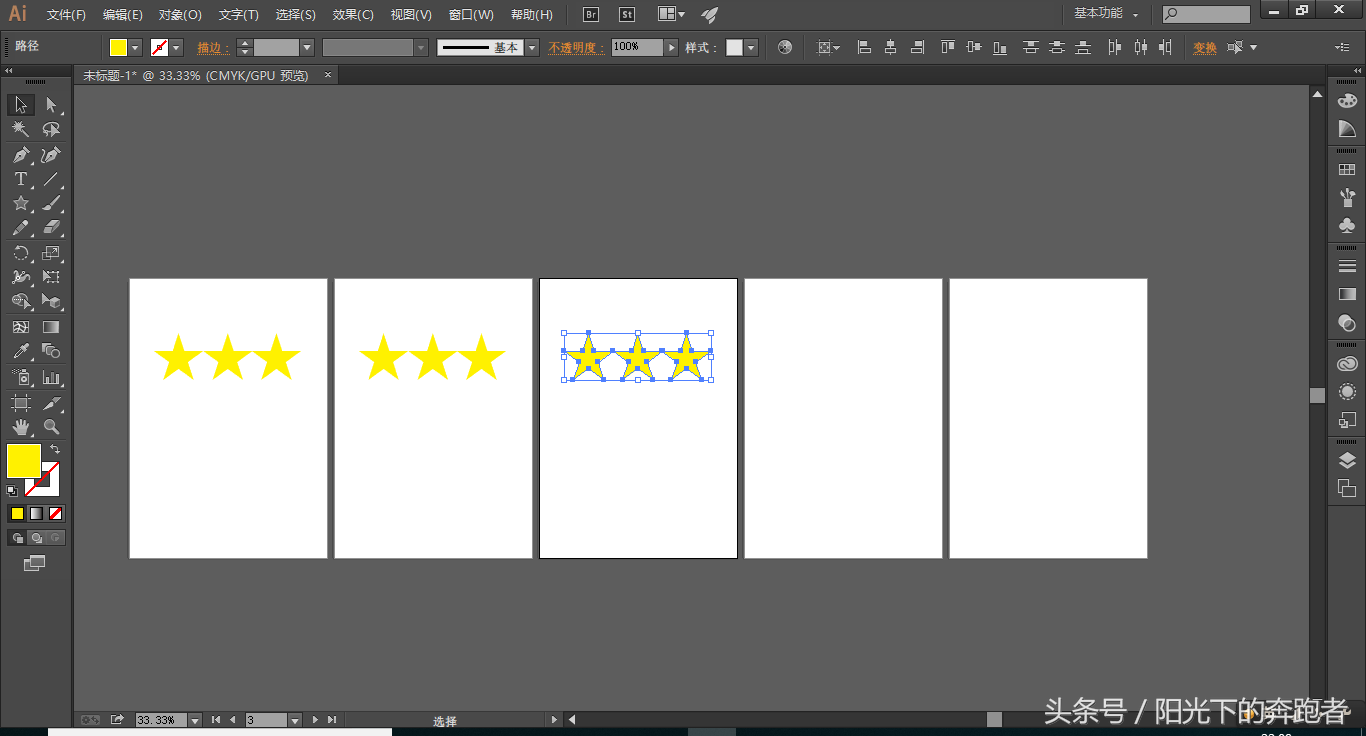This screenshot has height=736, width=1366.
Task: Select the Free Transform tool
Action: pyautogui.click(x=51, y=277)
